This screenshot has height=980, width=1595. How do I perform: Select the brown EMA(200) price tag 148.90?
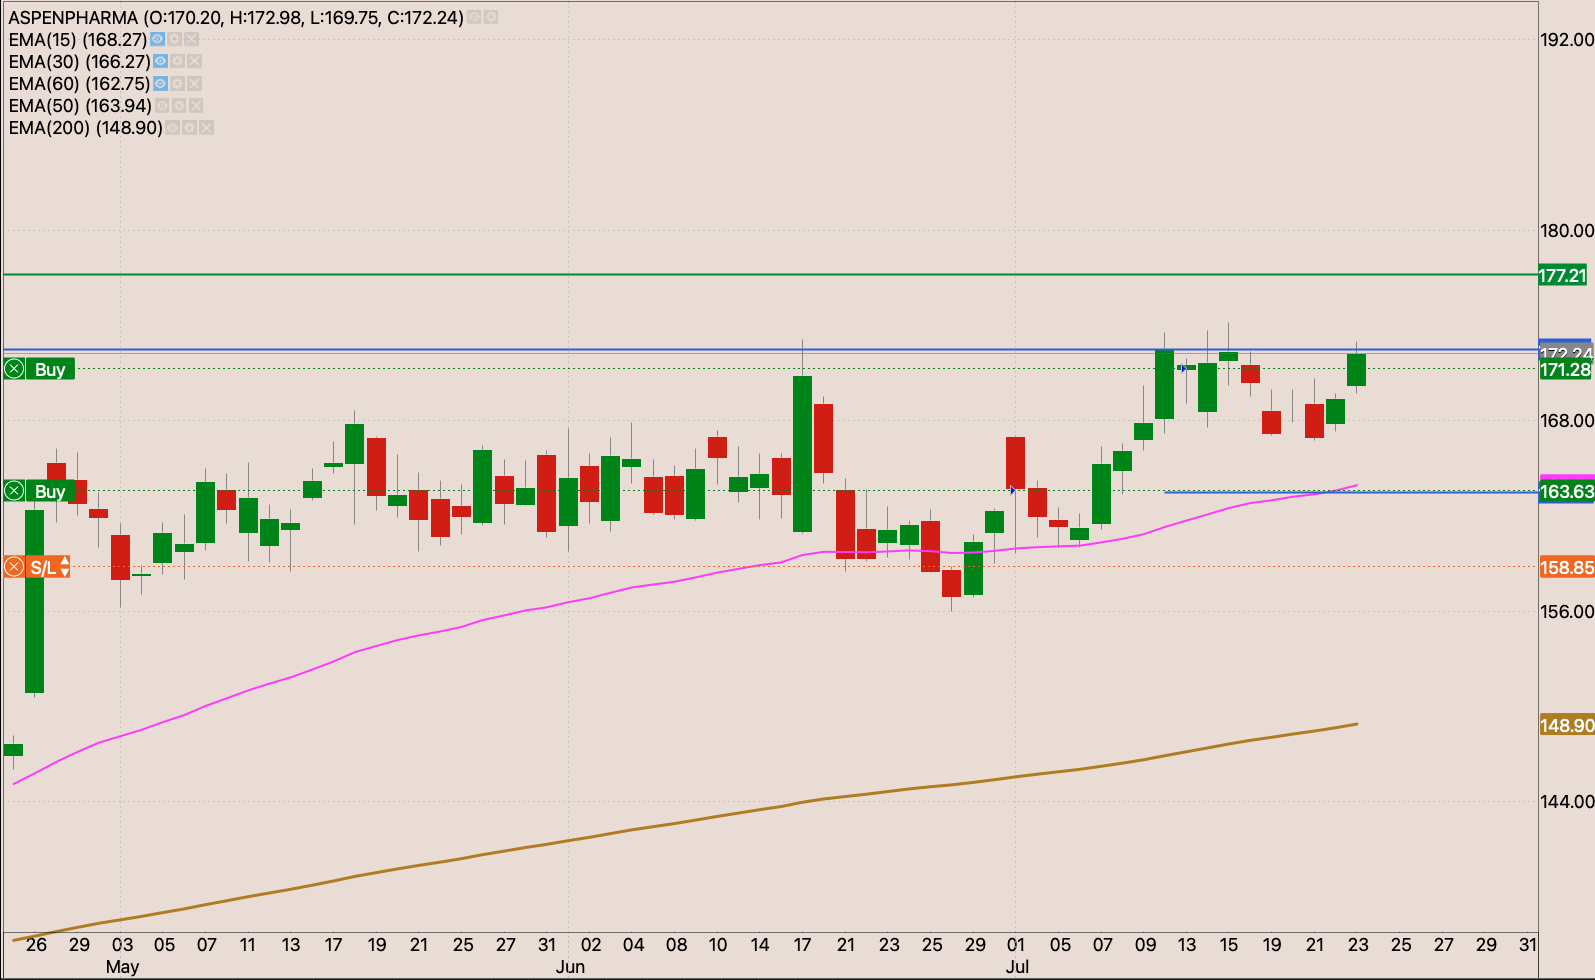coord(1566,725)
